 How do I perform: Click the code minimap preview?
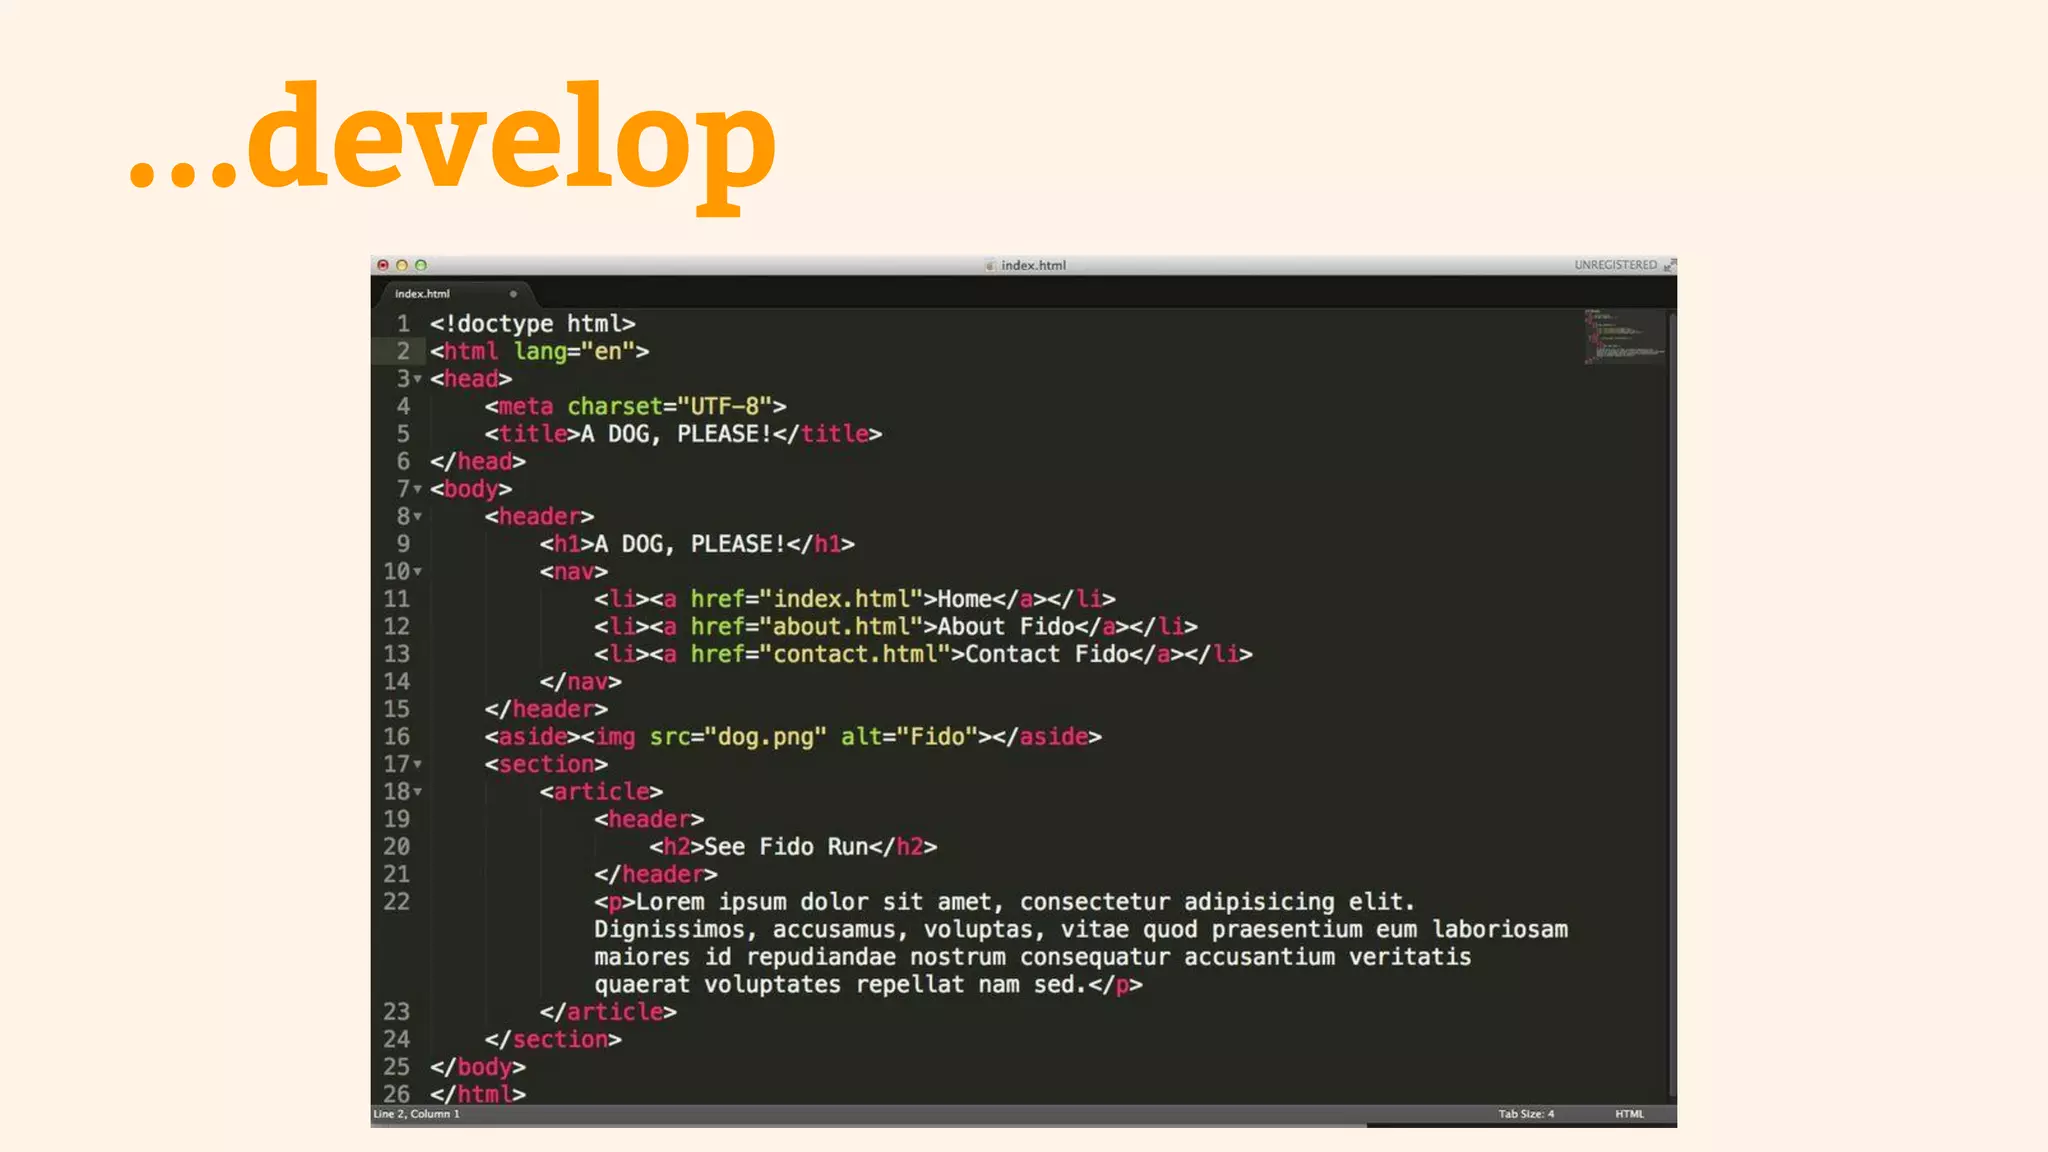click(x=1623, y=336)
